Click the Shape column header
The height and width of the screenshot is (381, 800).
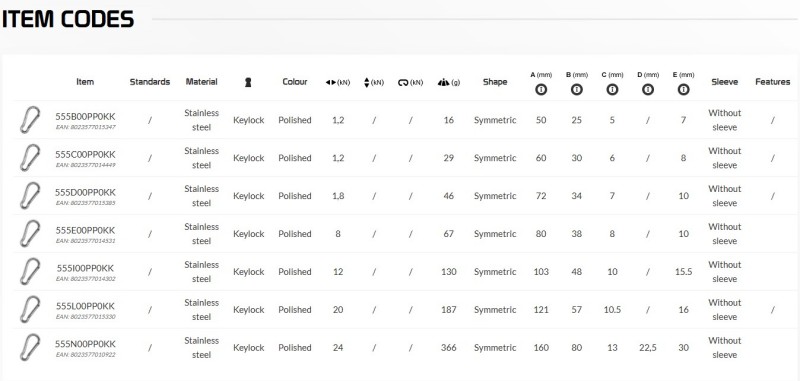click(x=495, y=82)
